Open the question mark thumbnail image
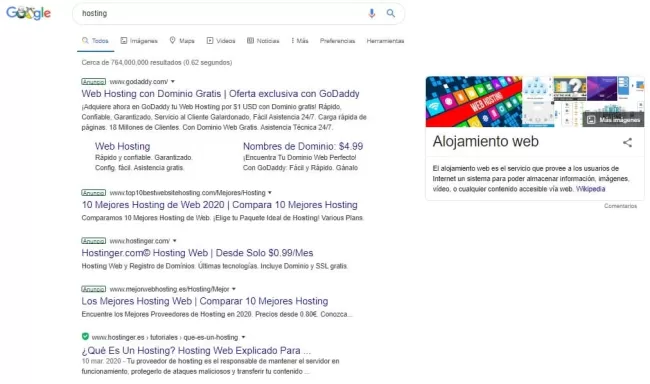650x384 pixels. click(x=570, y=88)
